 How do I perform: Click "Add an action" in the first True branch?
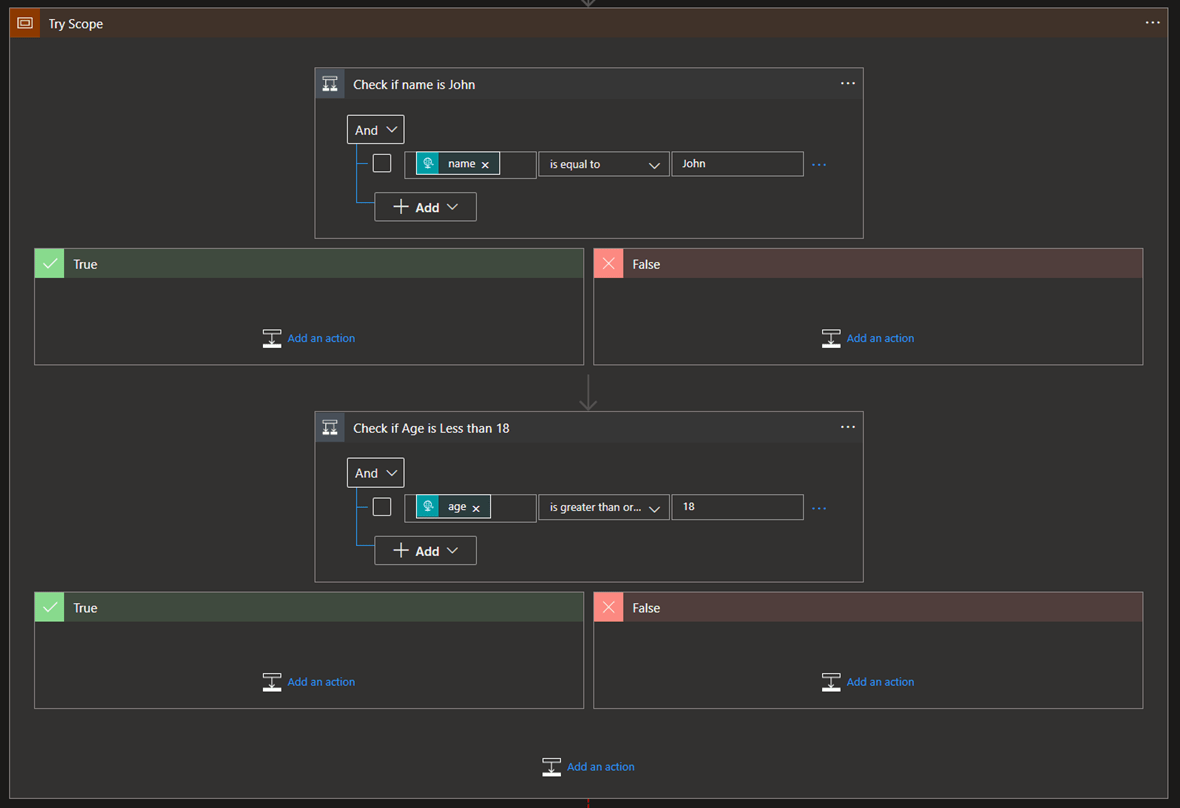click(321, 338)
